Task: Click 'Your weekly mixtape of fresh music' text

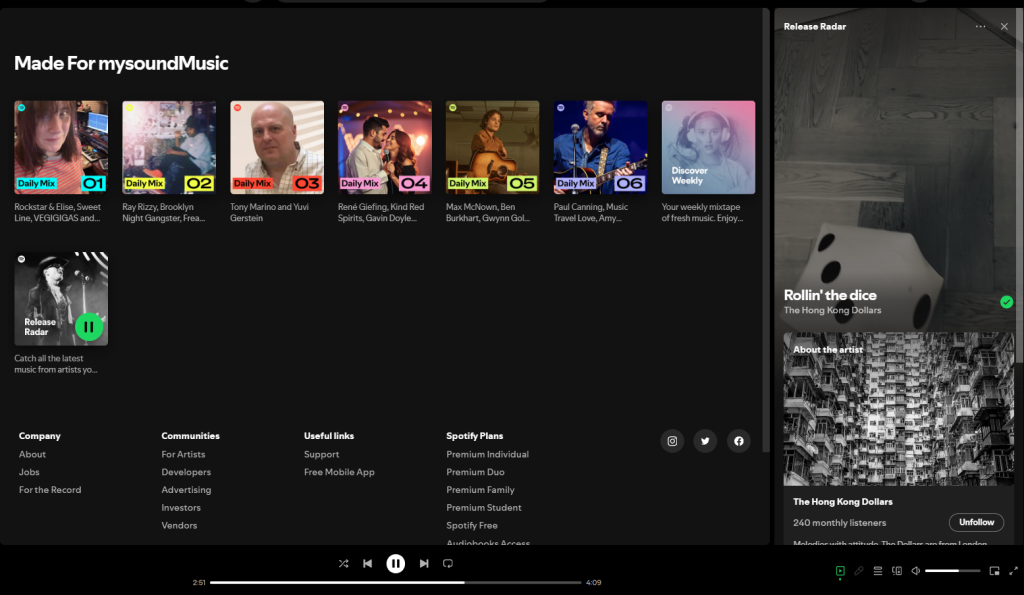Action: 702,212
